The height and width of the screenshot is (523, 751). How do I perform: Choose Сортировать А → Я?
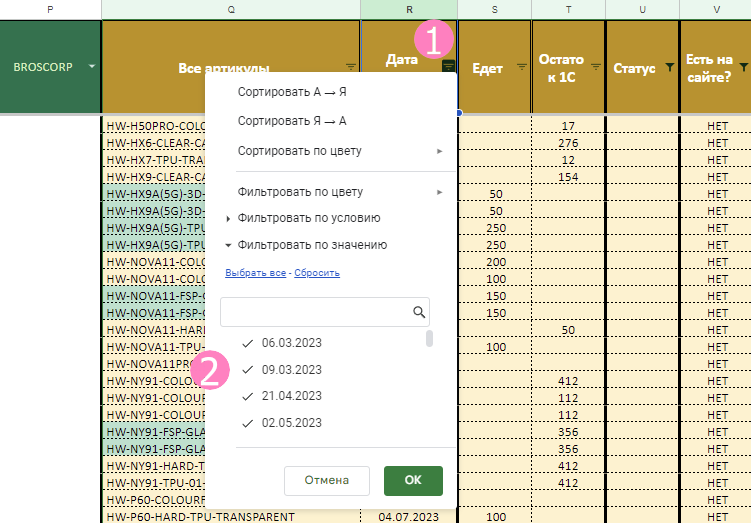[x=292, y=92]
